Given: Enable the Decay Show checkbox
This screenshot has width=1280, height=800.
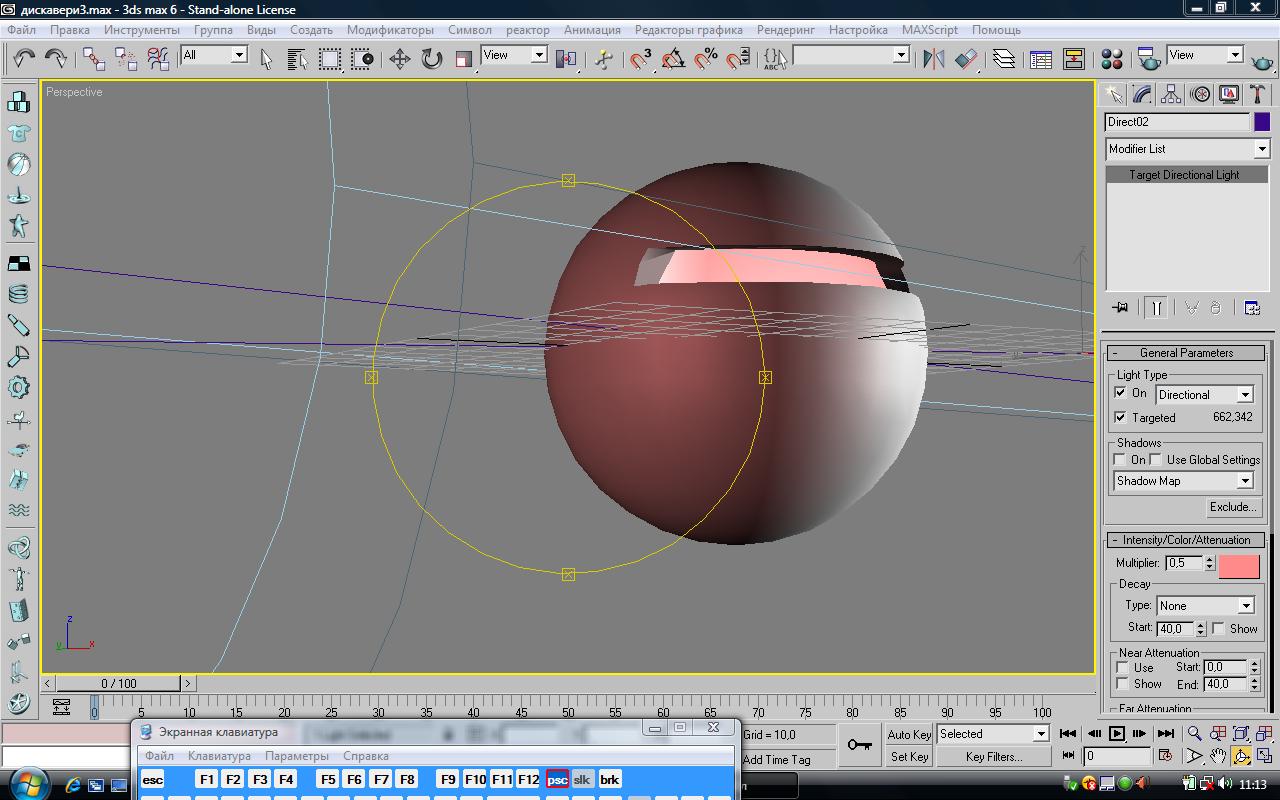Looking at the screenshot, I should (x=1218, y=628).
